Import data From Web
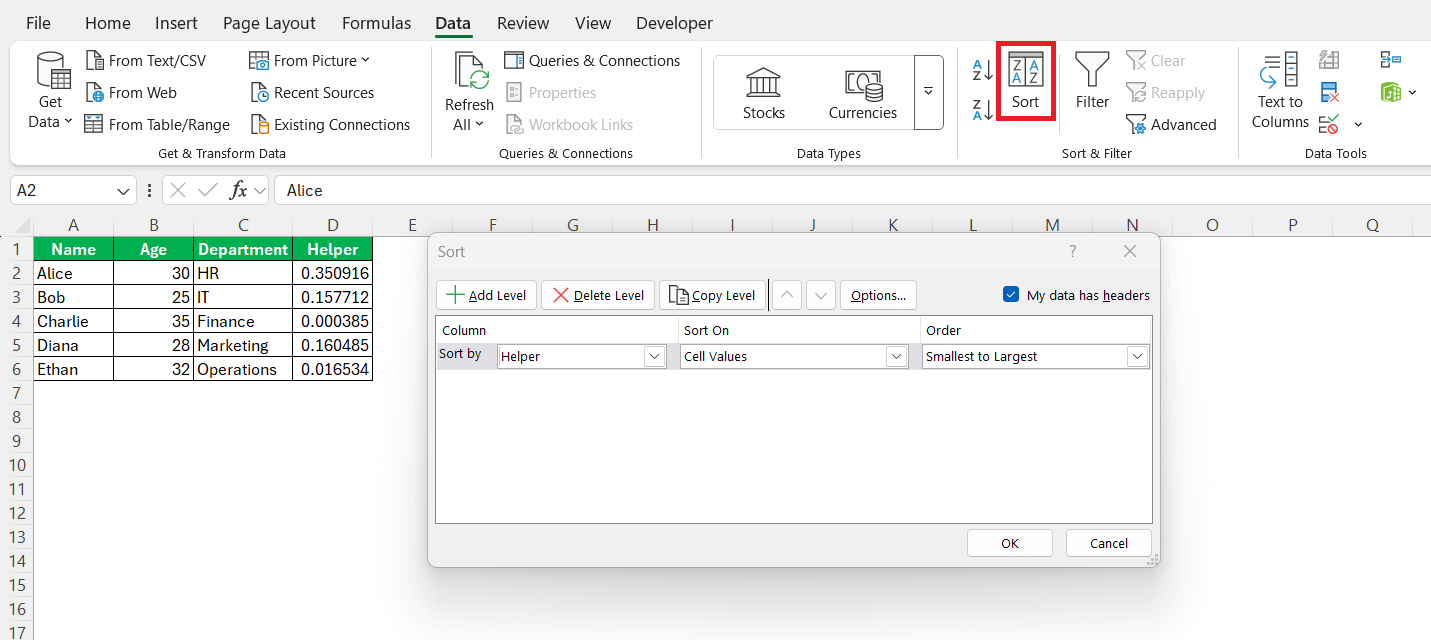1431x640 pixels. pyautogui.click(x=131, y=93)
